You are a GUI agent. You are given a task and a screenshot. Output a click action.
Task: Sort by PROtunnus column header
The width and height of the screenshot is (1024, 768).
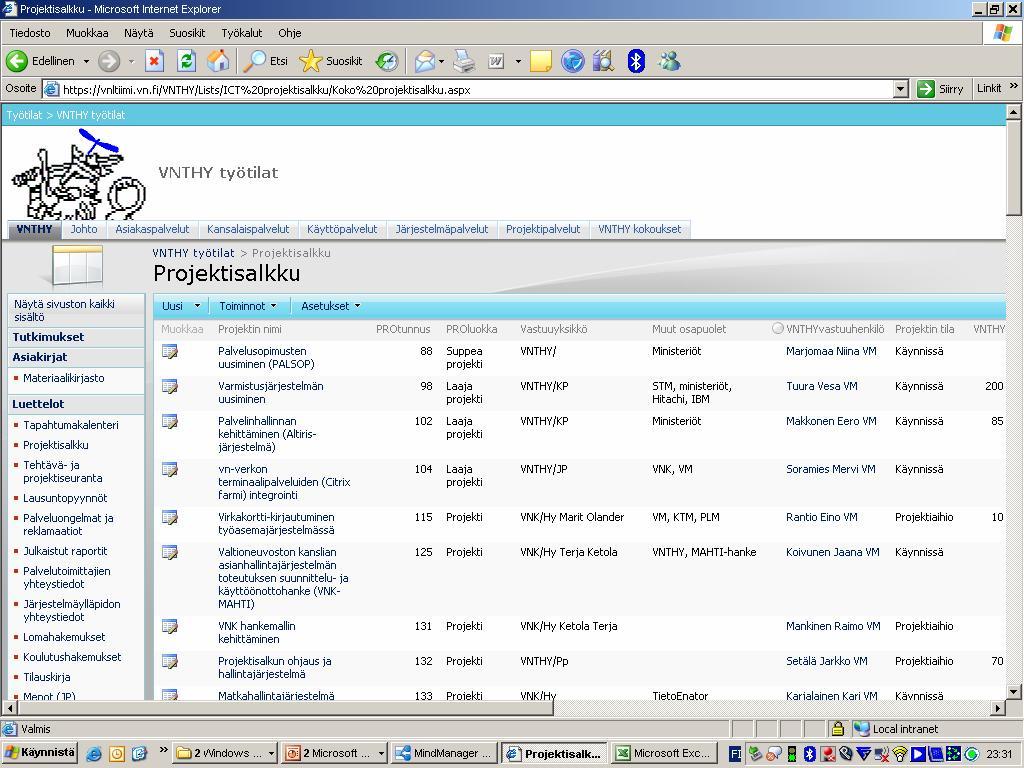point(403,329)
